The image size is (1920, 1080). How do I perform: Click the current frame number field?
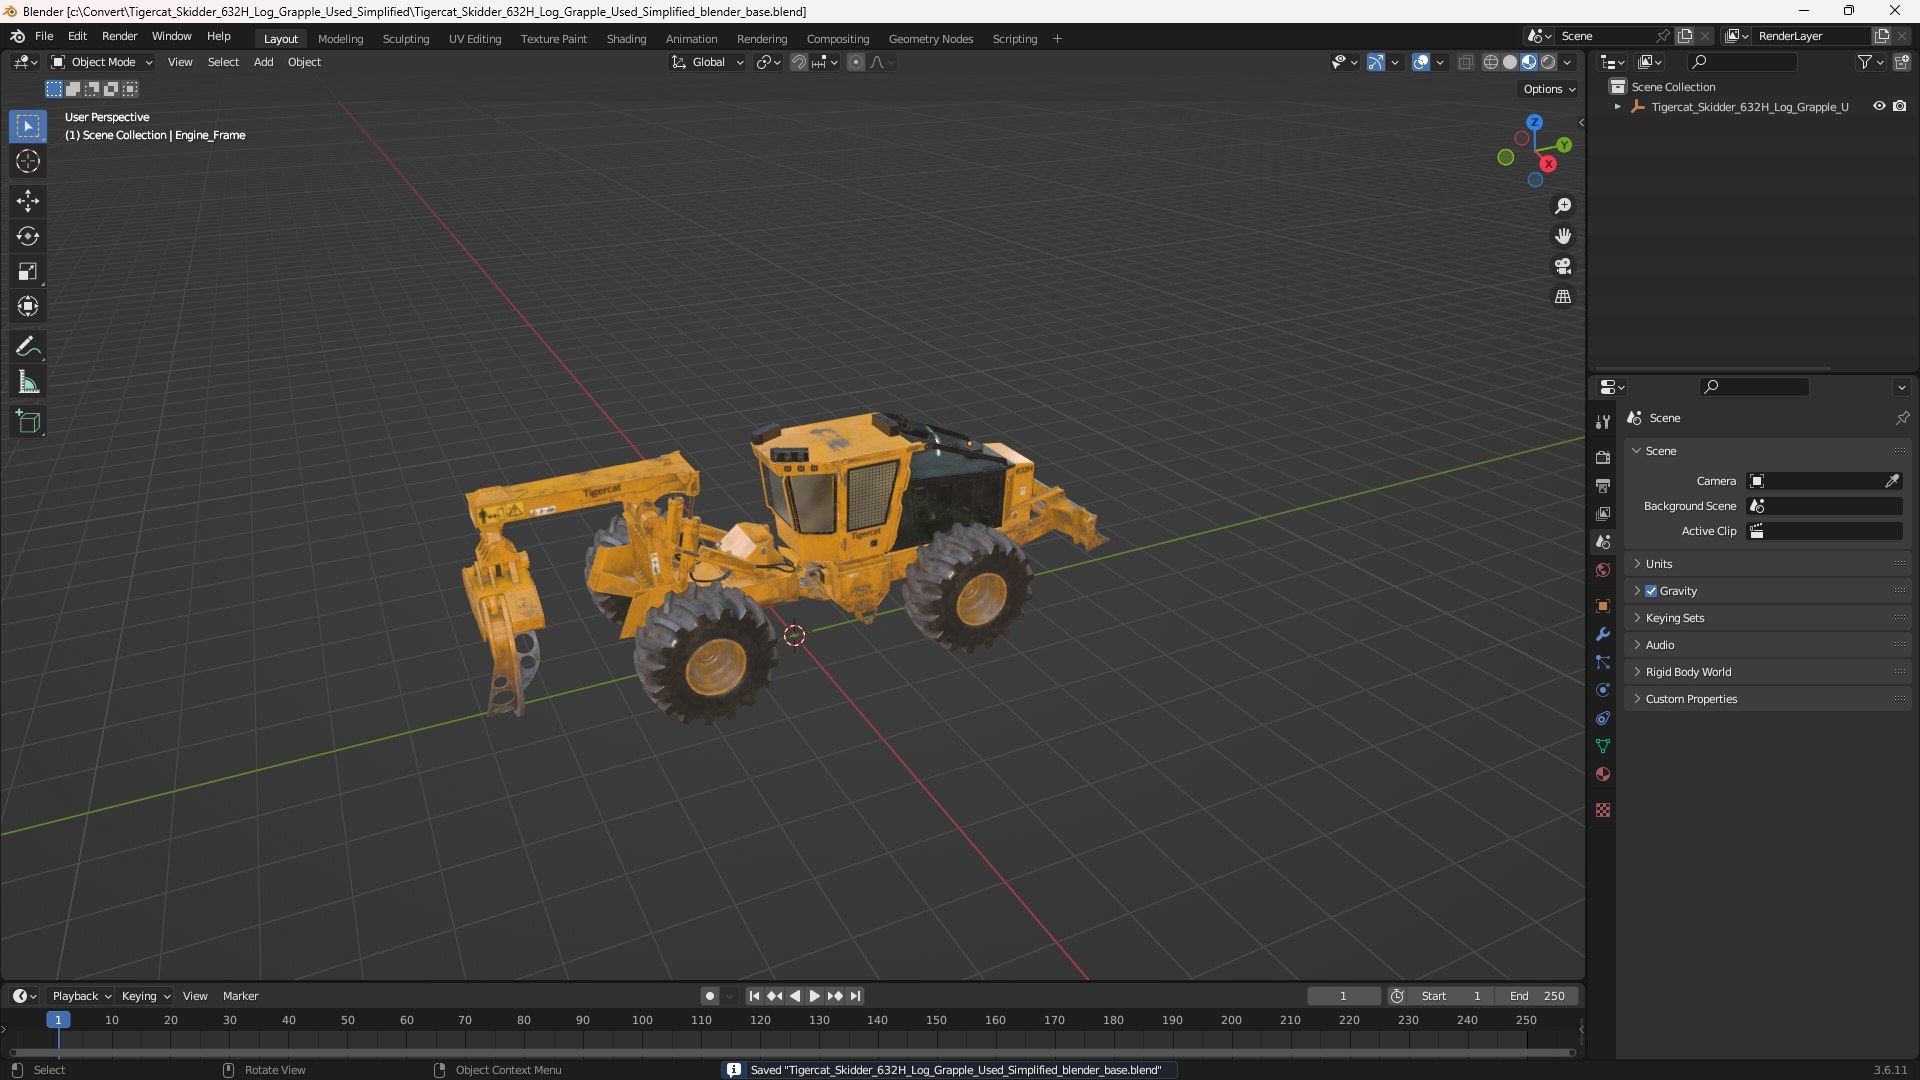[x=1343, y=996]
